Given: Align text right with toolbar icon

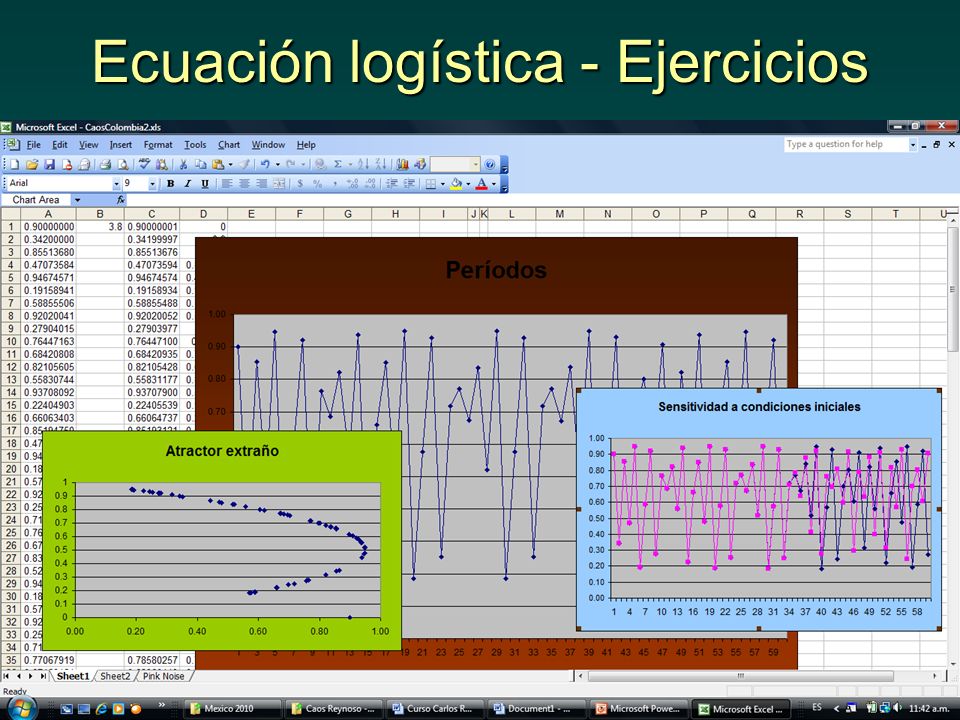Looking at the screenshot, I should pos(261,183).
